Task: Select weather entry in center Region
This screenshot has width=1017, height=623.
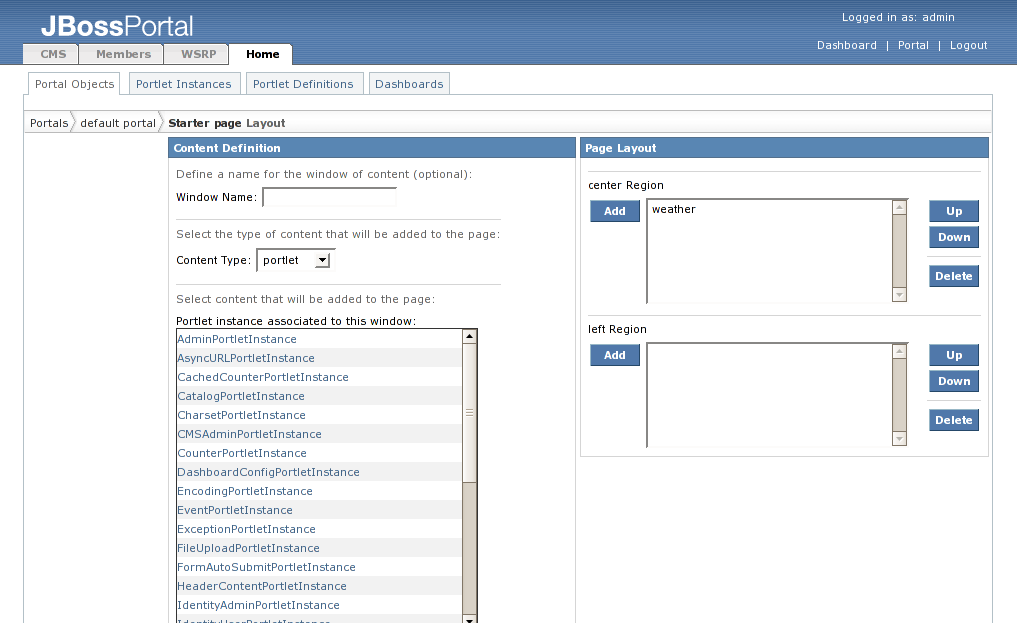Action: tap(674, 210)
